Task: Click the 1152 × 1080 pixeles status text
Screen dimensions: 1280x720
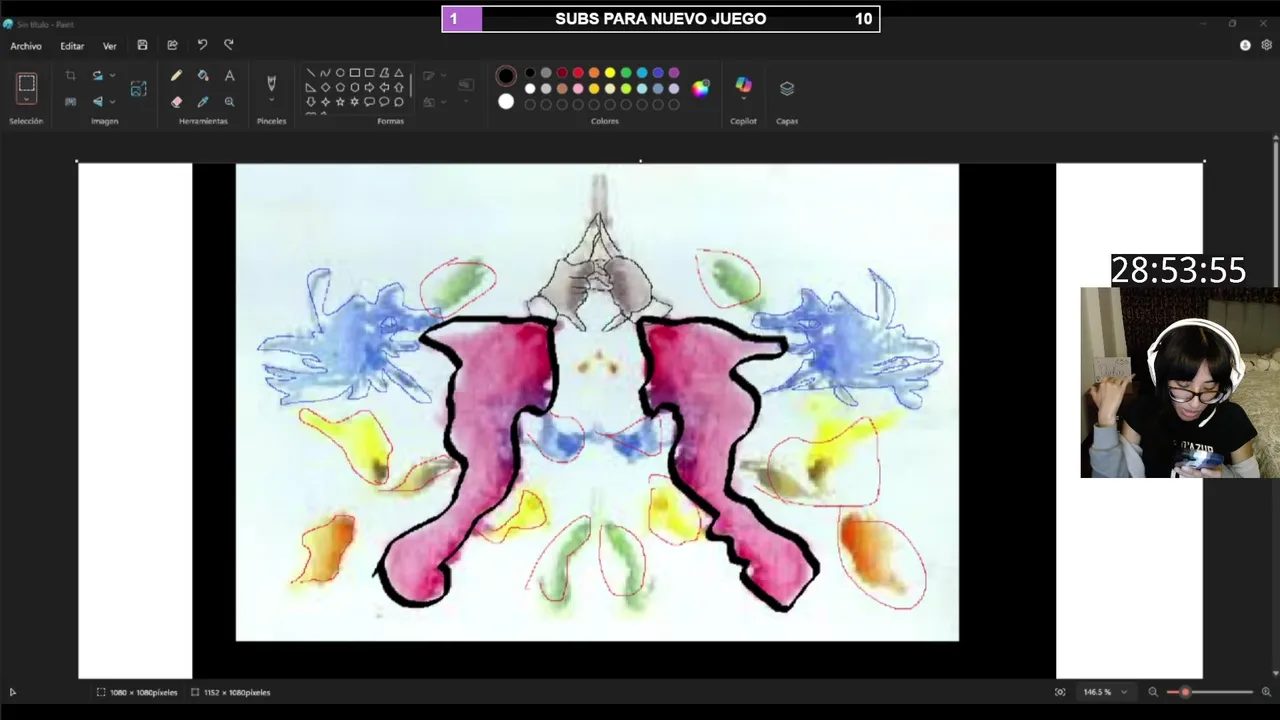Action: (237, 692)
